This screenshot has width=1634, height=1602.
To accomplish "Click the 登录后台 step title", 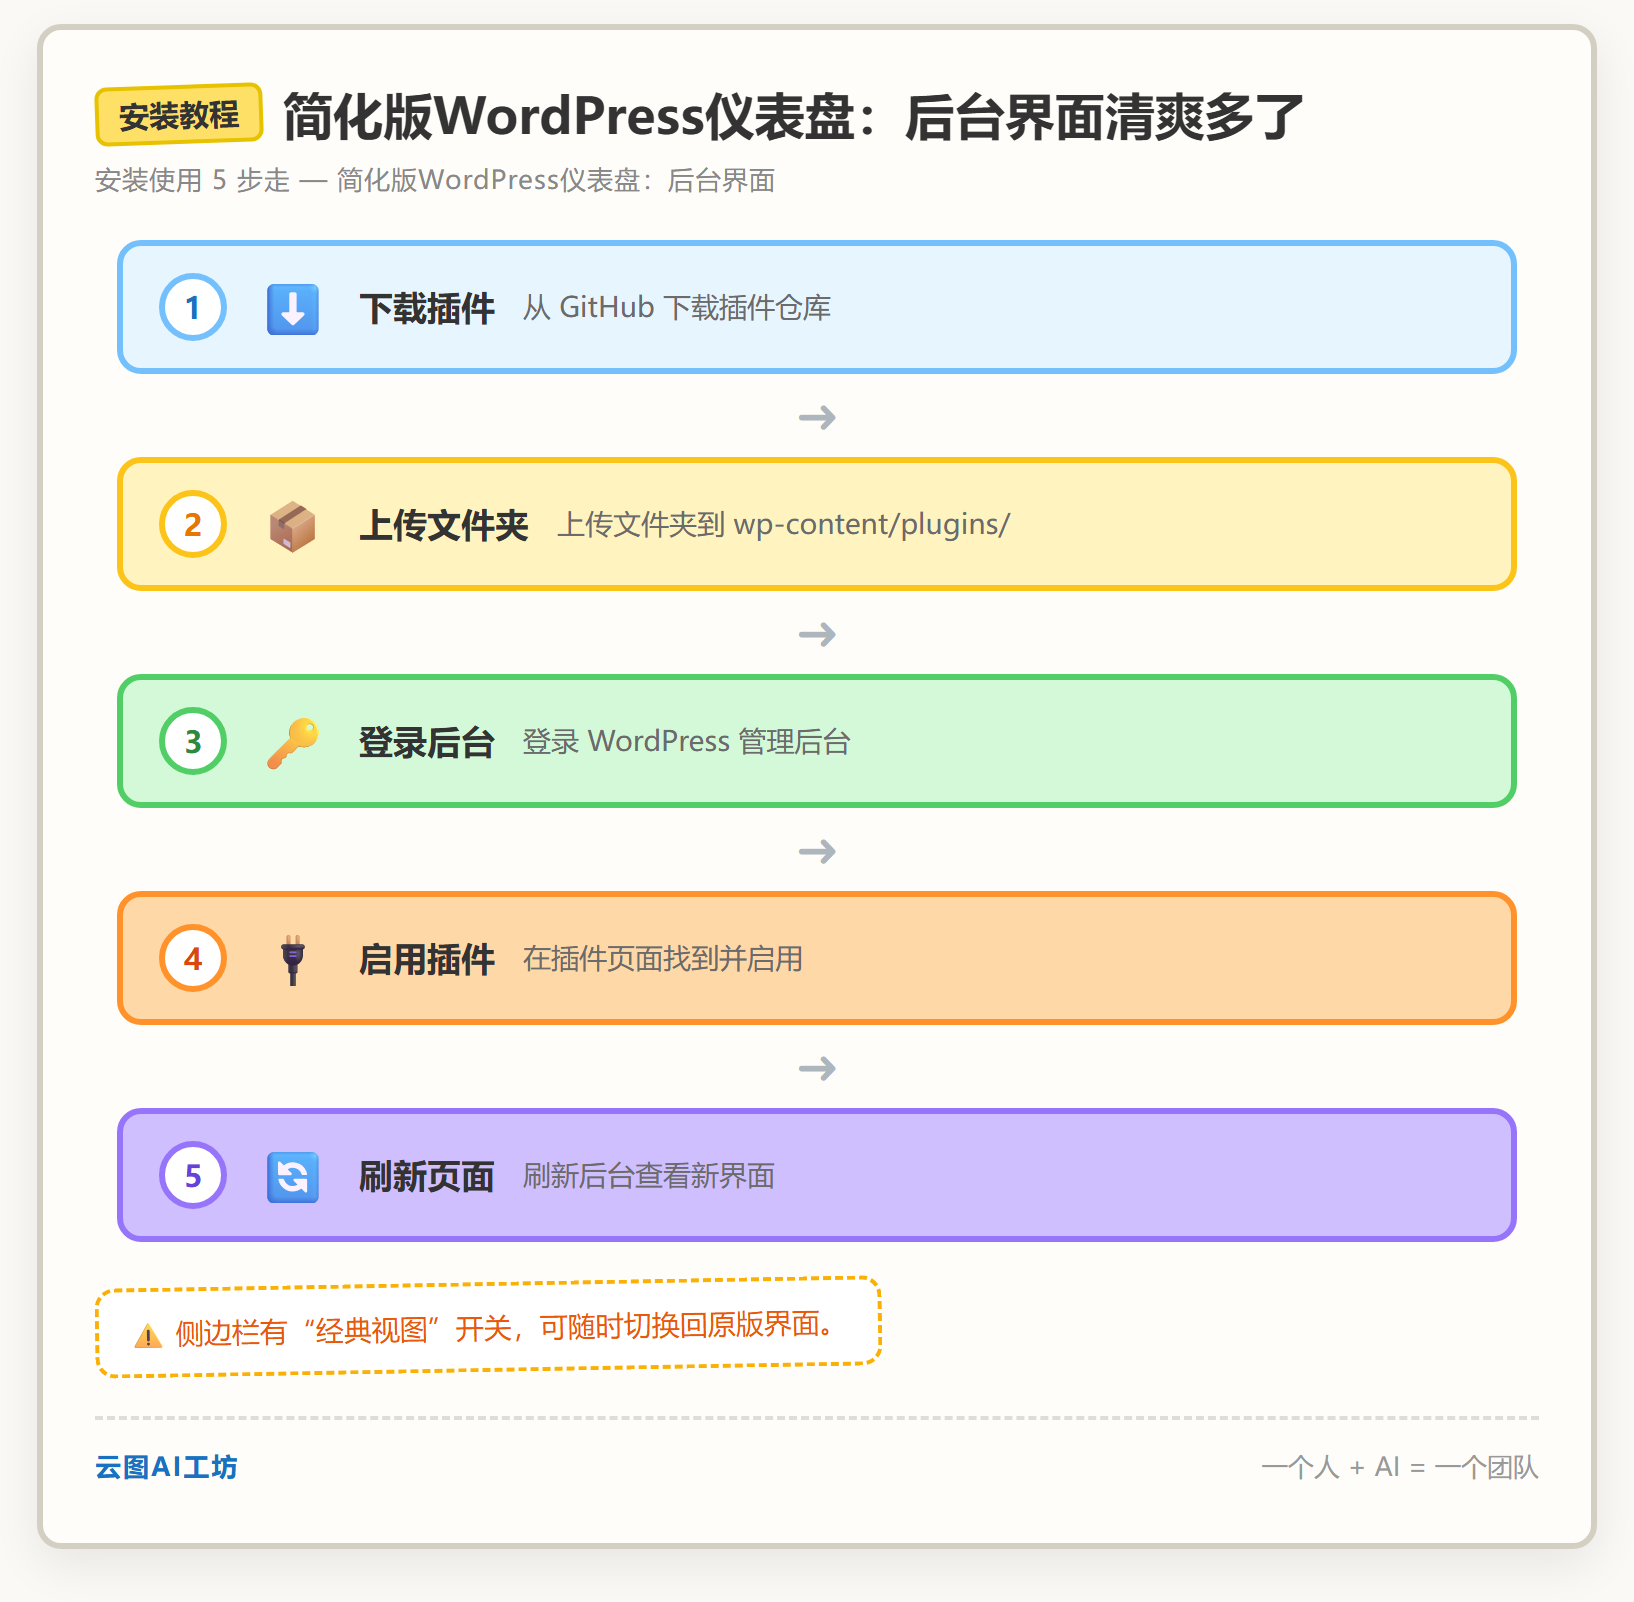I will tap(427, 742).
